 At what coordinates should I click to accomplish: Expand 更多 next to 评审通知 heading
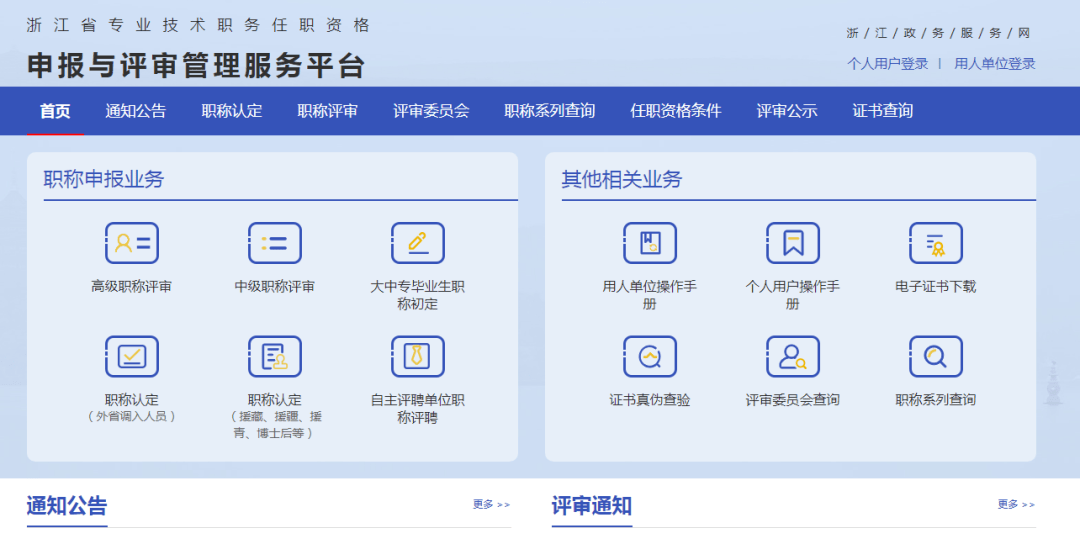[1016, 505]
